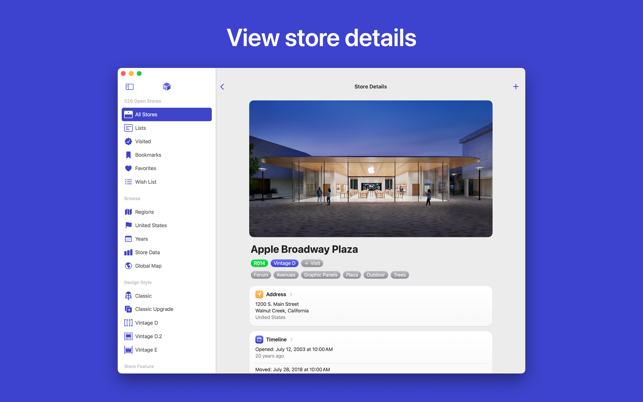Click the Global Map globe icon
Image resolution: width=643 pixels, height=402 pixels.
tap(128, 266)
